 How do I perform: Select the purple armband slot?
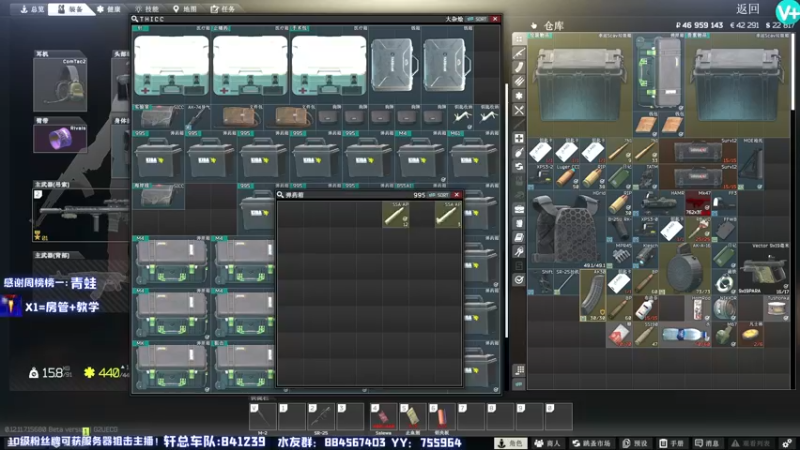[x=60, y=138]
